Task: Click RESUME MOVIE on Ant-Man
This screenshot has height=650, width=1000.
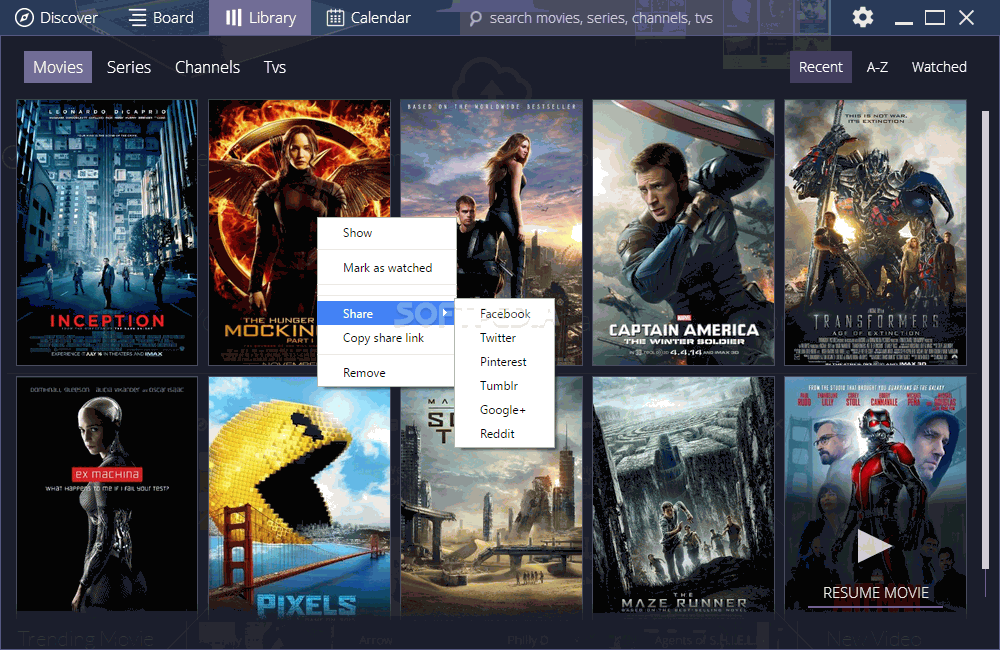Action: click(x=876, y=593)
